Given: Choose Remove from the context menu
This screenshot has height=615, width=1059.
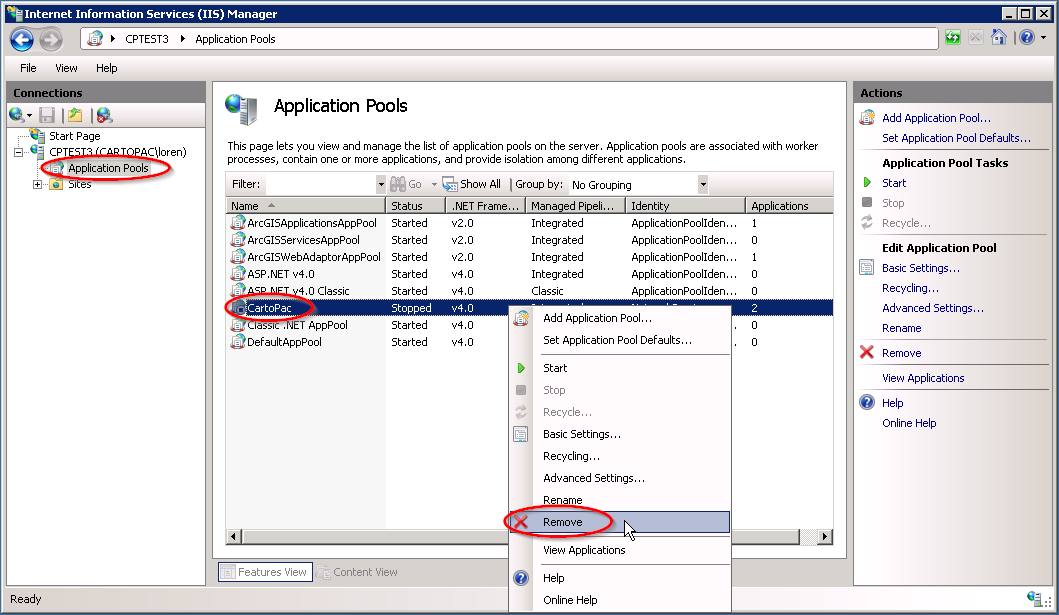Looking at the screenshot, I should (x=619, y=522).
